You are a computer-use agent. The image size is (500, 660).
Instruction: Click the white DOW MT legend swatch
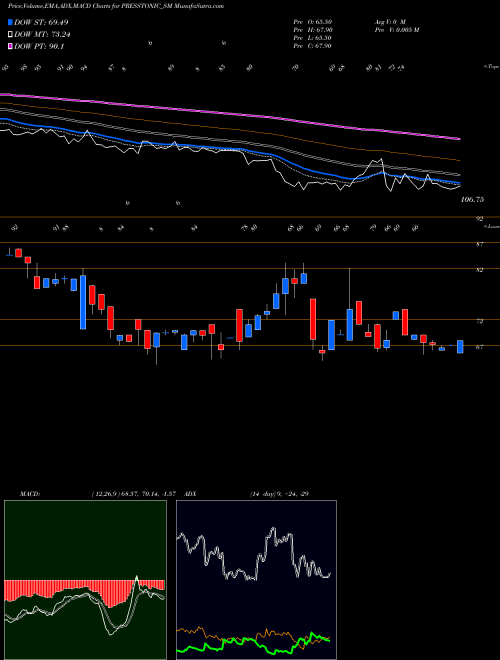10,35
